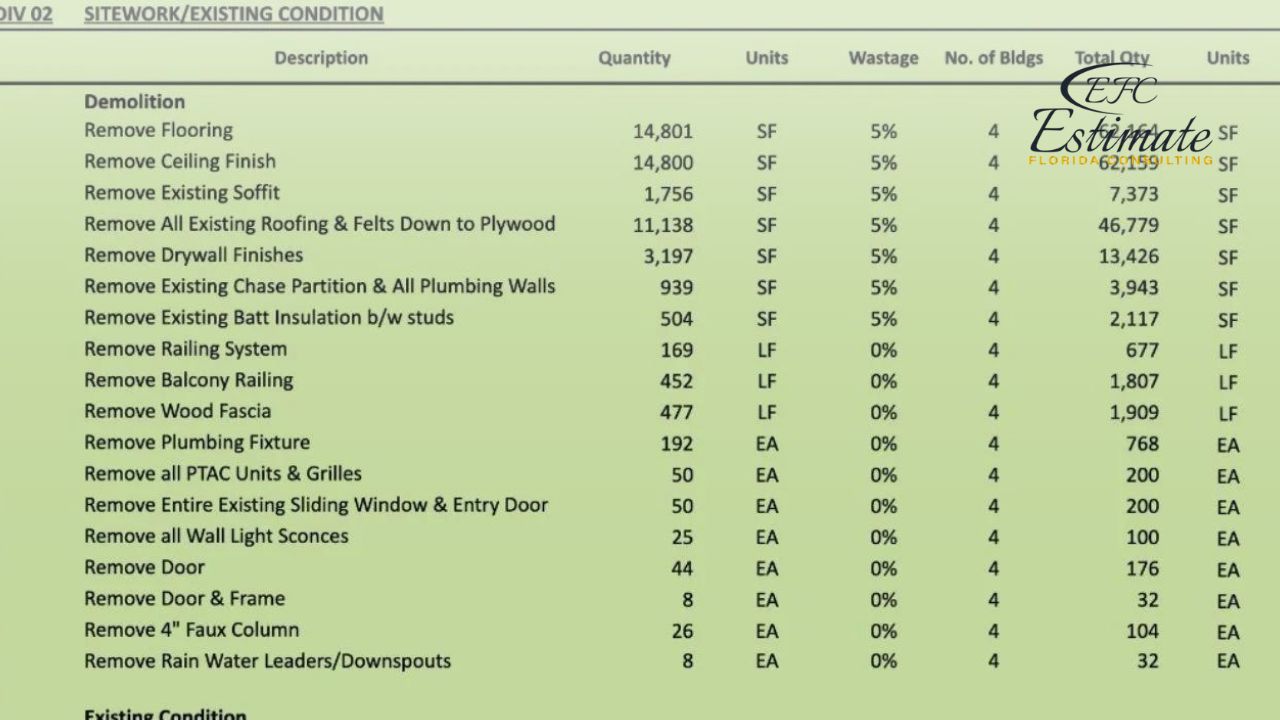Click Remove All Existing Roofing & Felts row
Image resolution: width=1280 pixels, height=720 pixels.
tap(320, 224)
